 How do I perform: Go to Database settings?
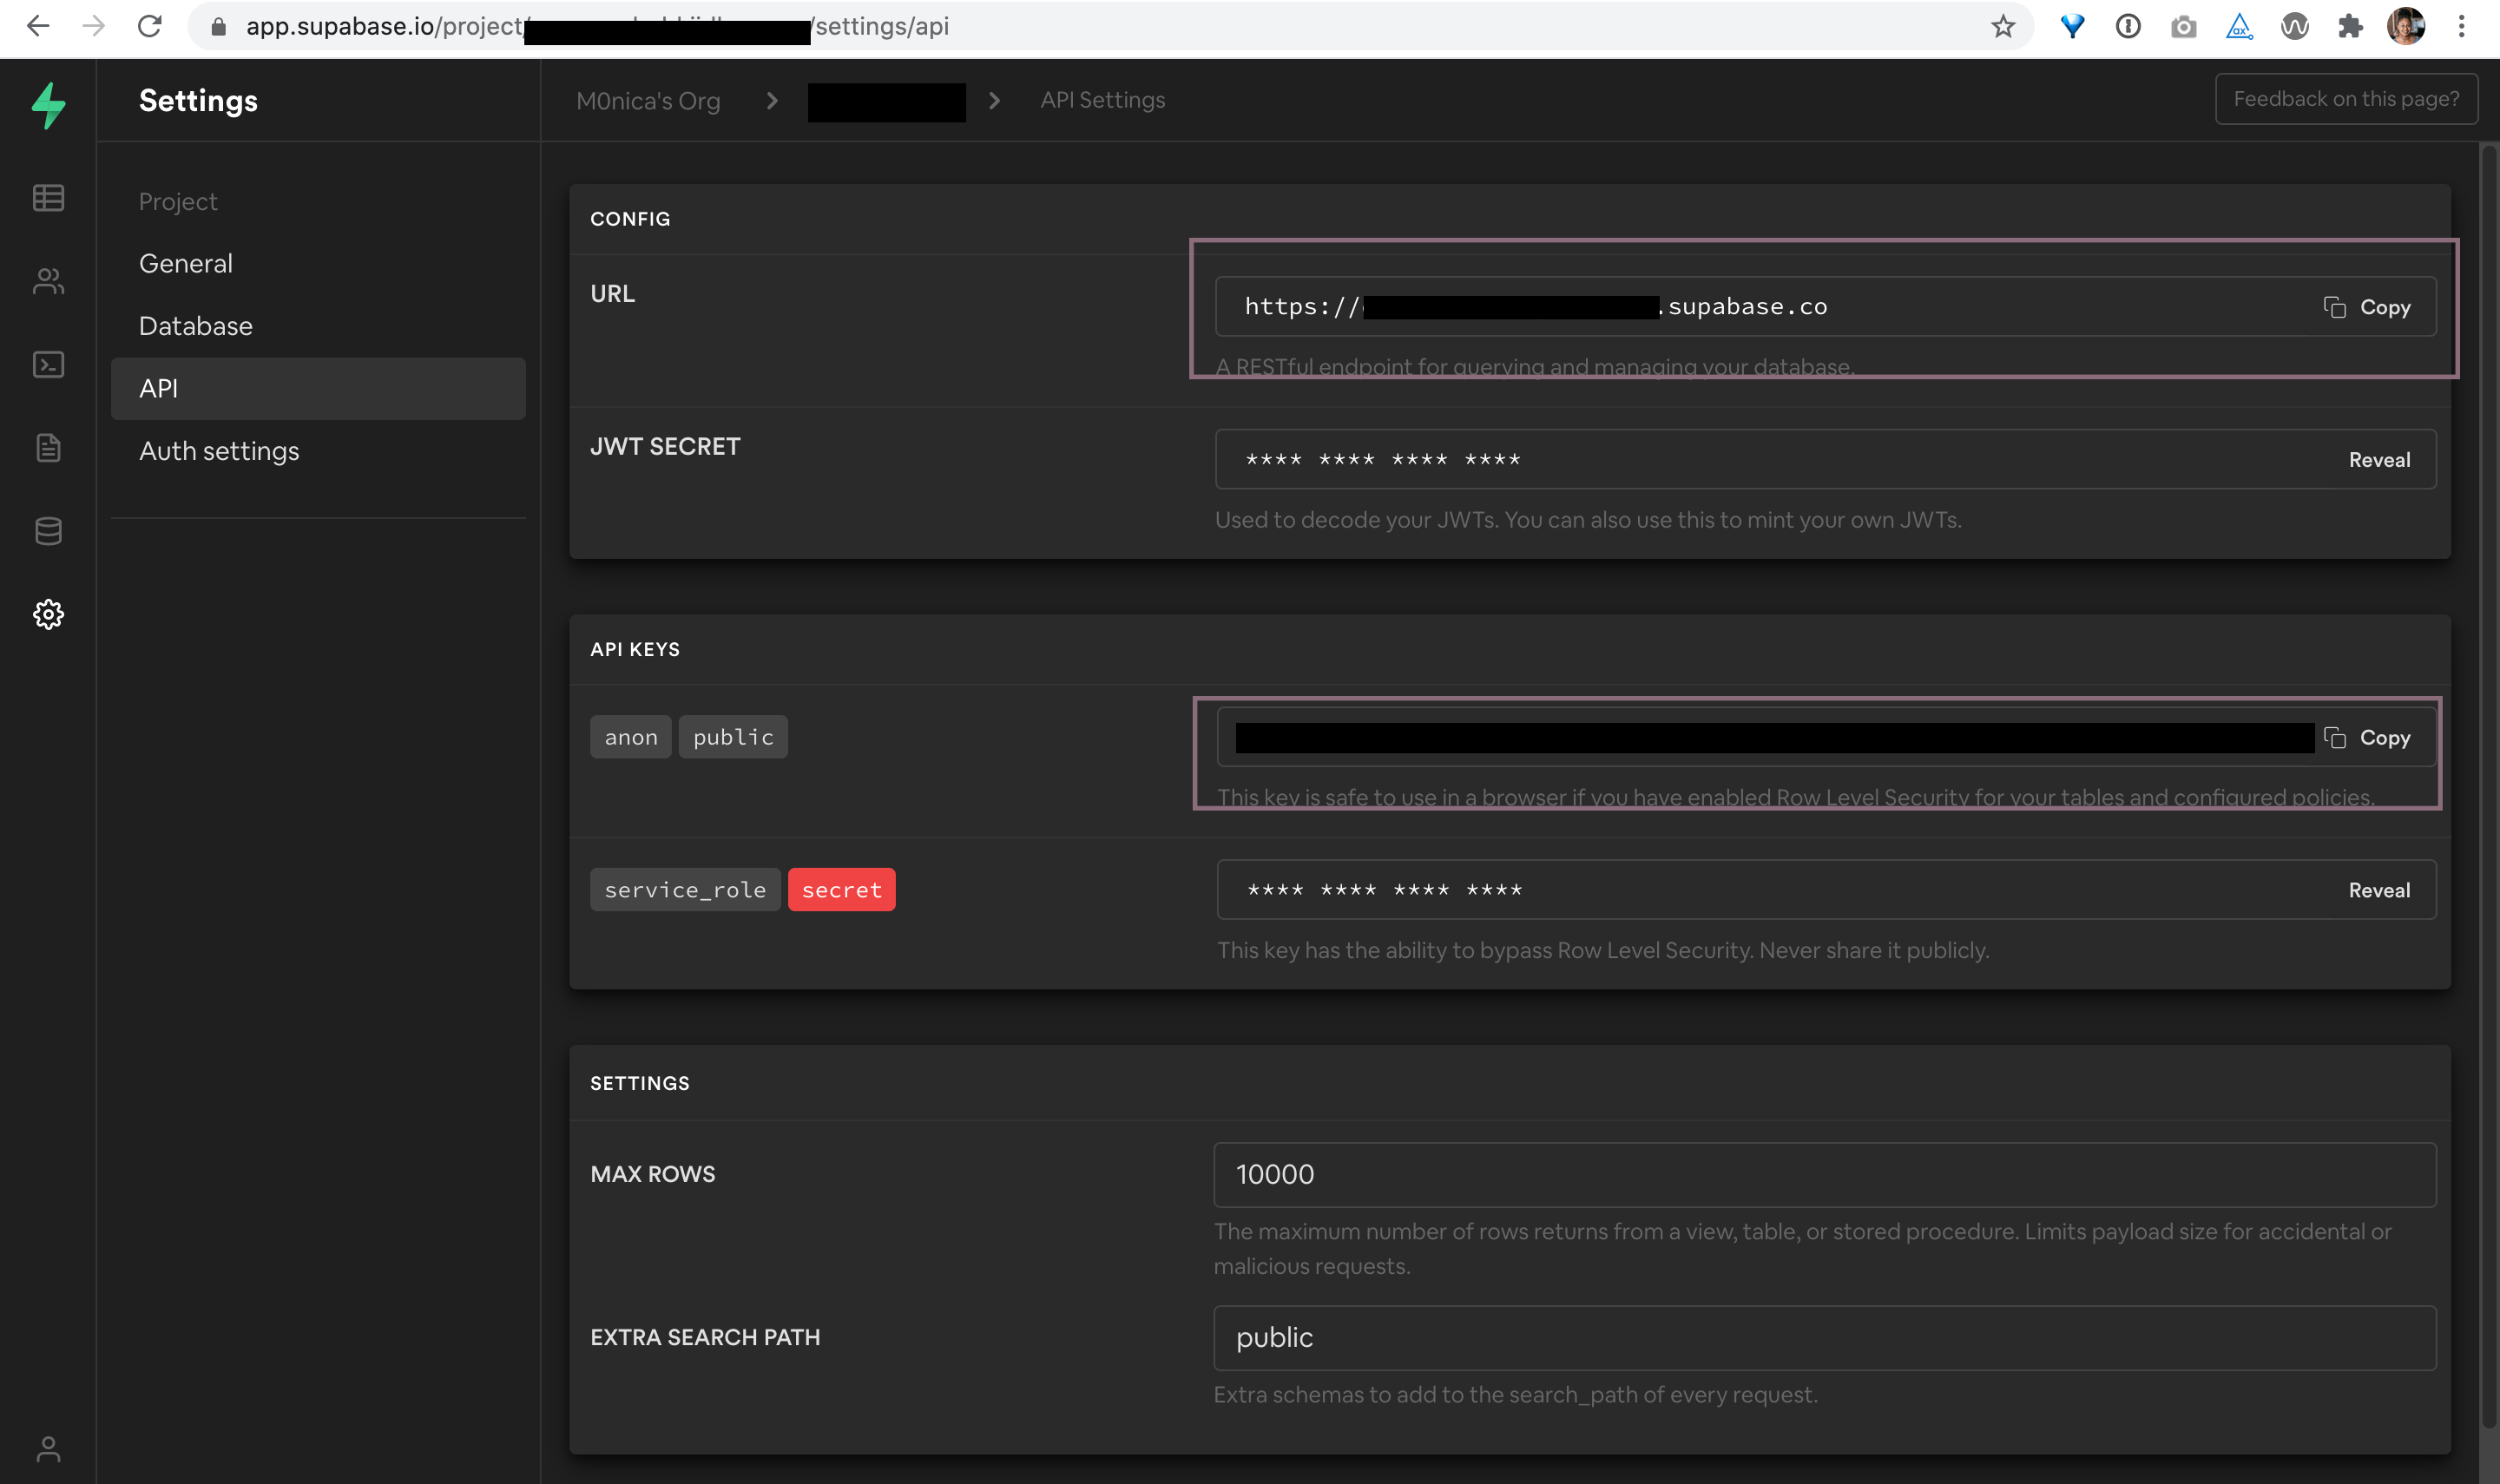pos(196,326)
